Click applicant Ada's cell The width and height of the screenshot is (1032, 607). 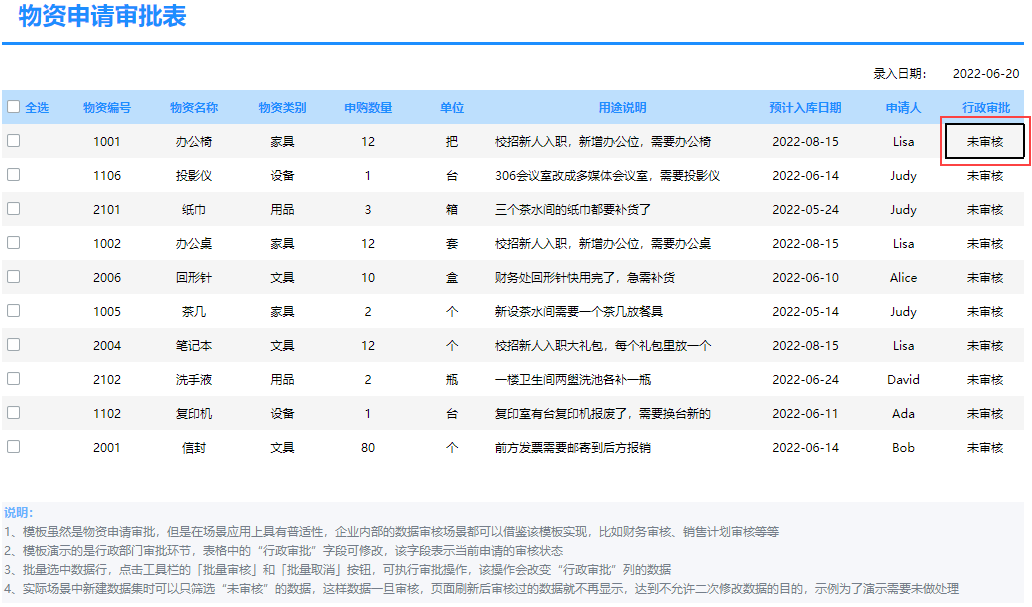(903, 413)
